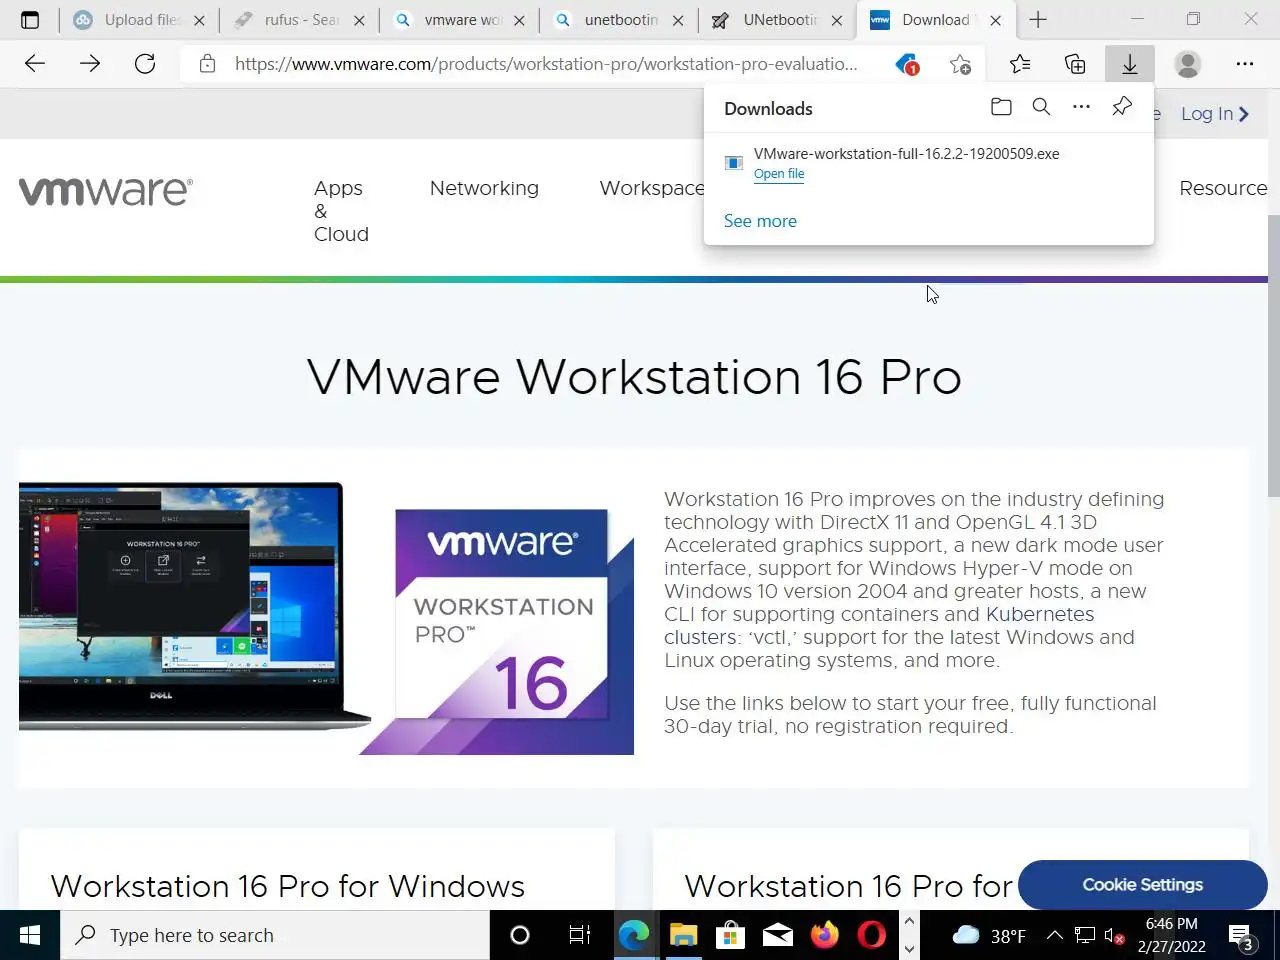The width and height of the screenshot is (1280, 960).
Task: View site information lock icon
Action: [207, 64]
